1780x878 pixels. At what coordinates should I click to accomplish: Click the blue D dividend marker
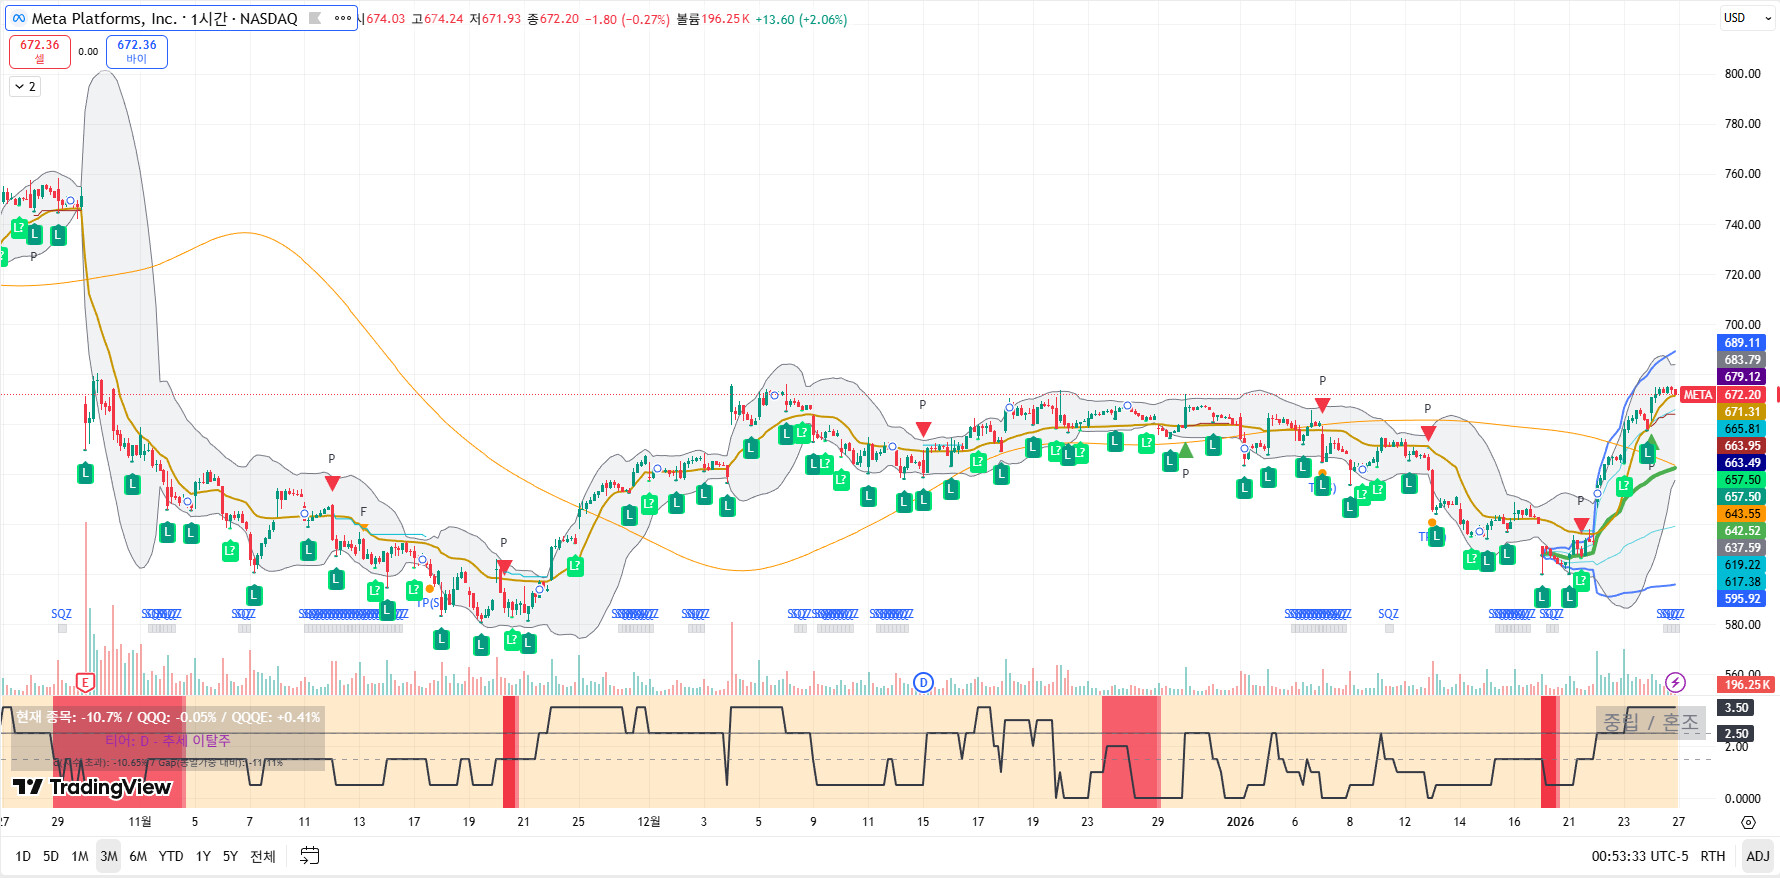pos(923,683)
